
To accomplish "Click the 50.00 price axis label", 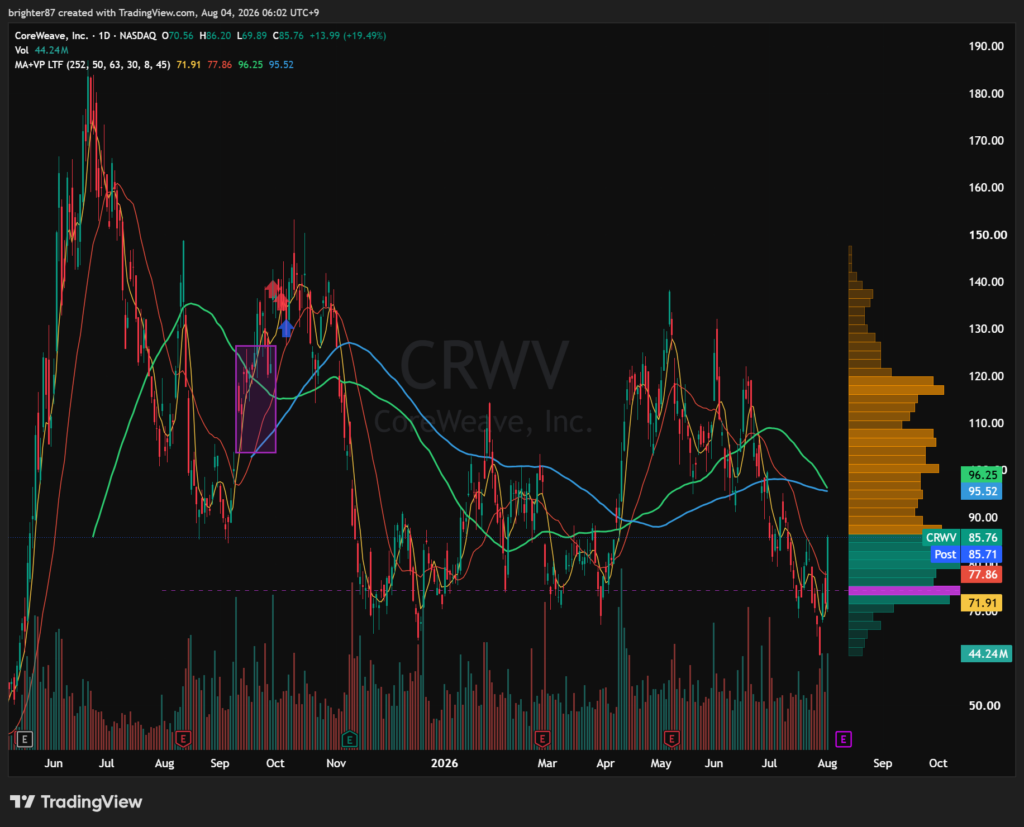I will click(984, 706).
